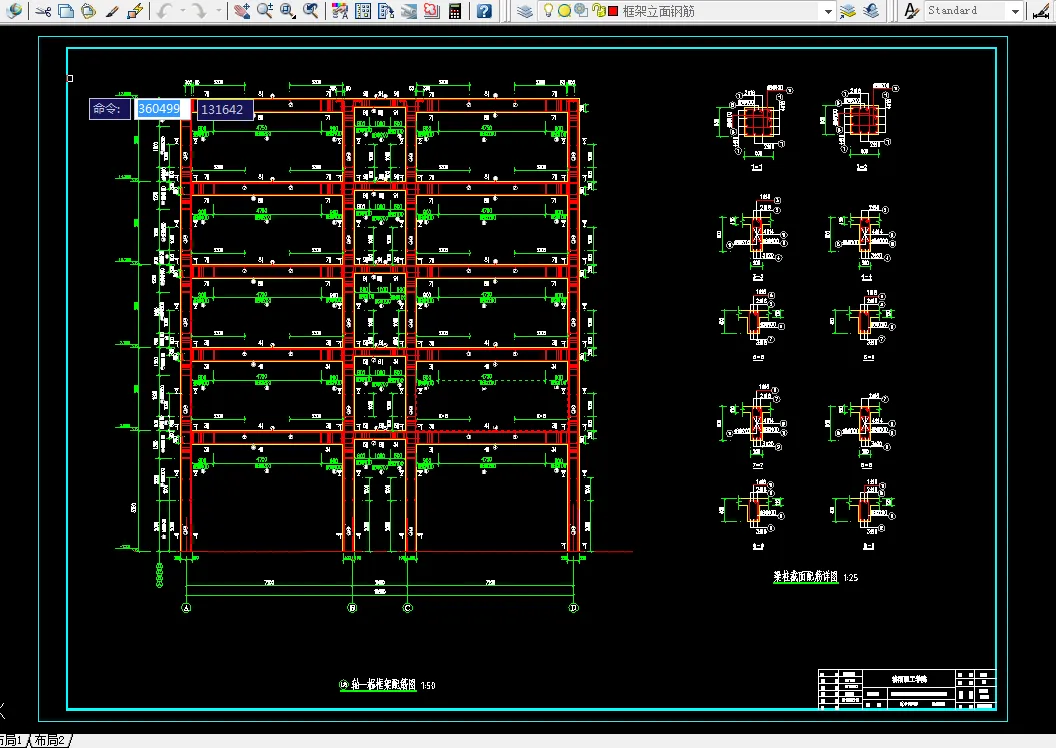
Task: Open the Block Editor lightning icon
Action: point(135,11)
